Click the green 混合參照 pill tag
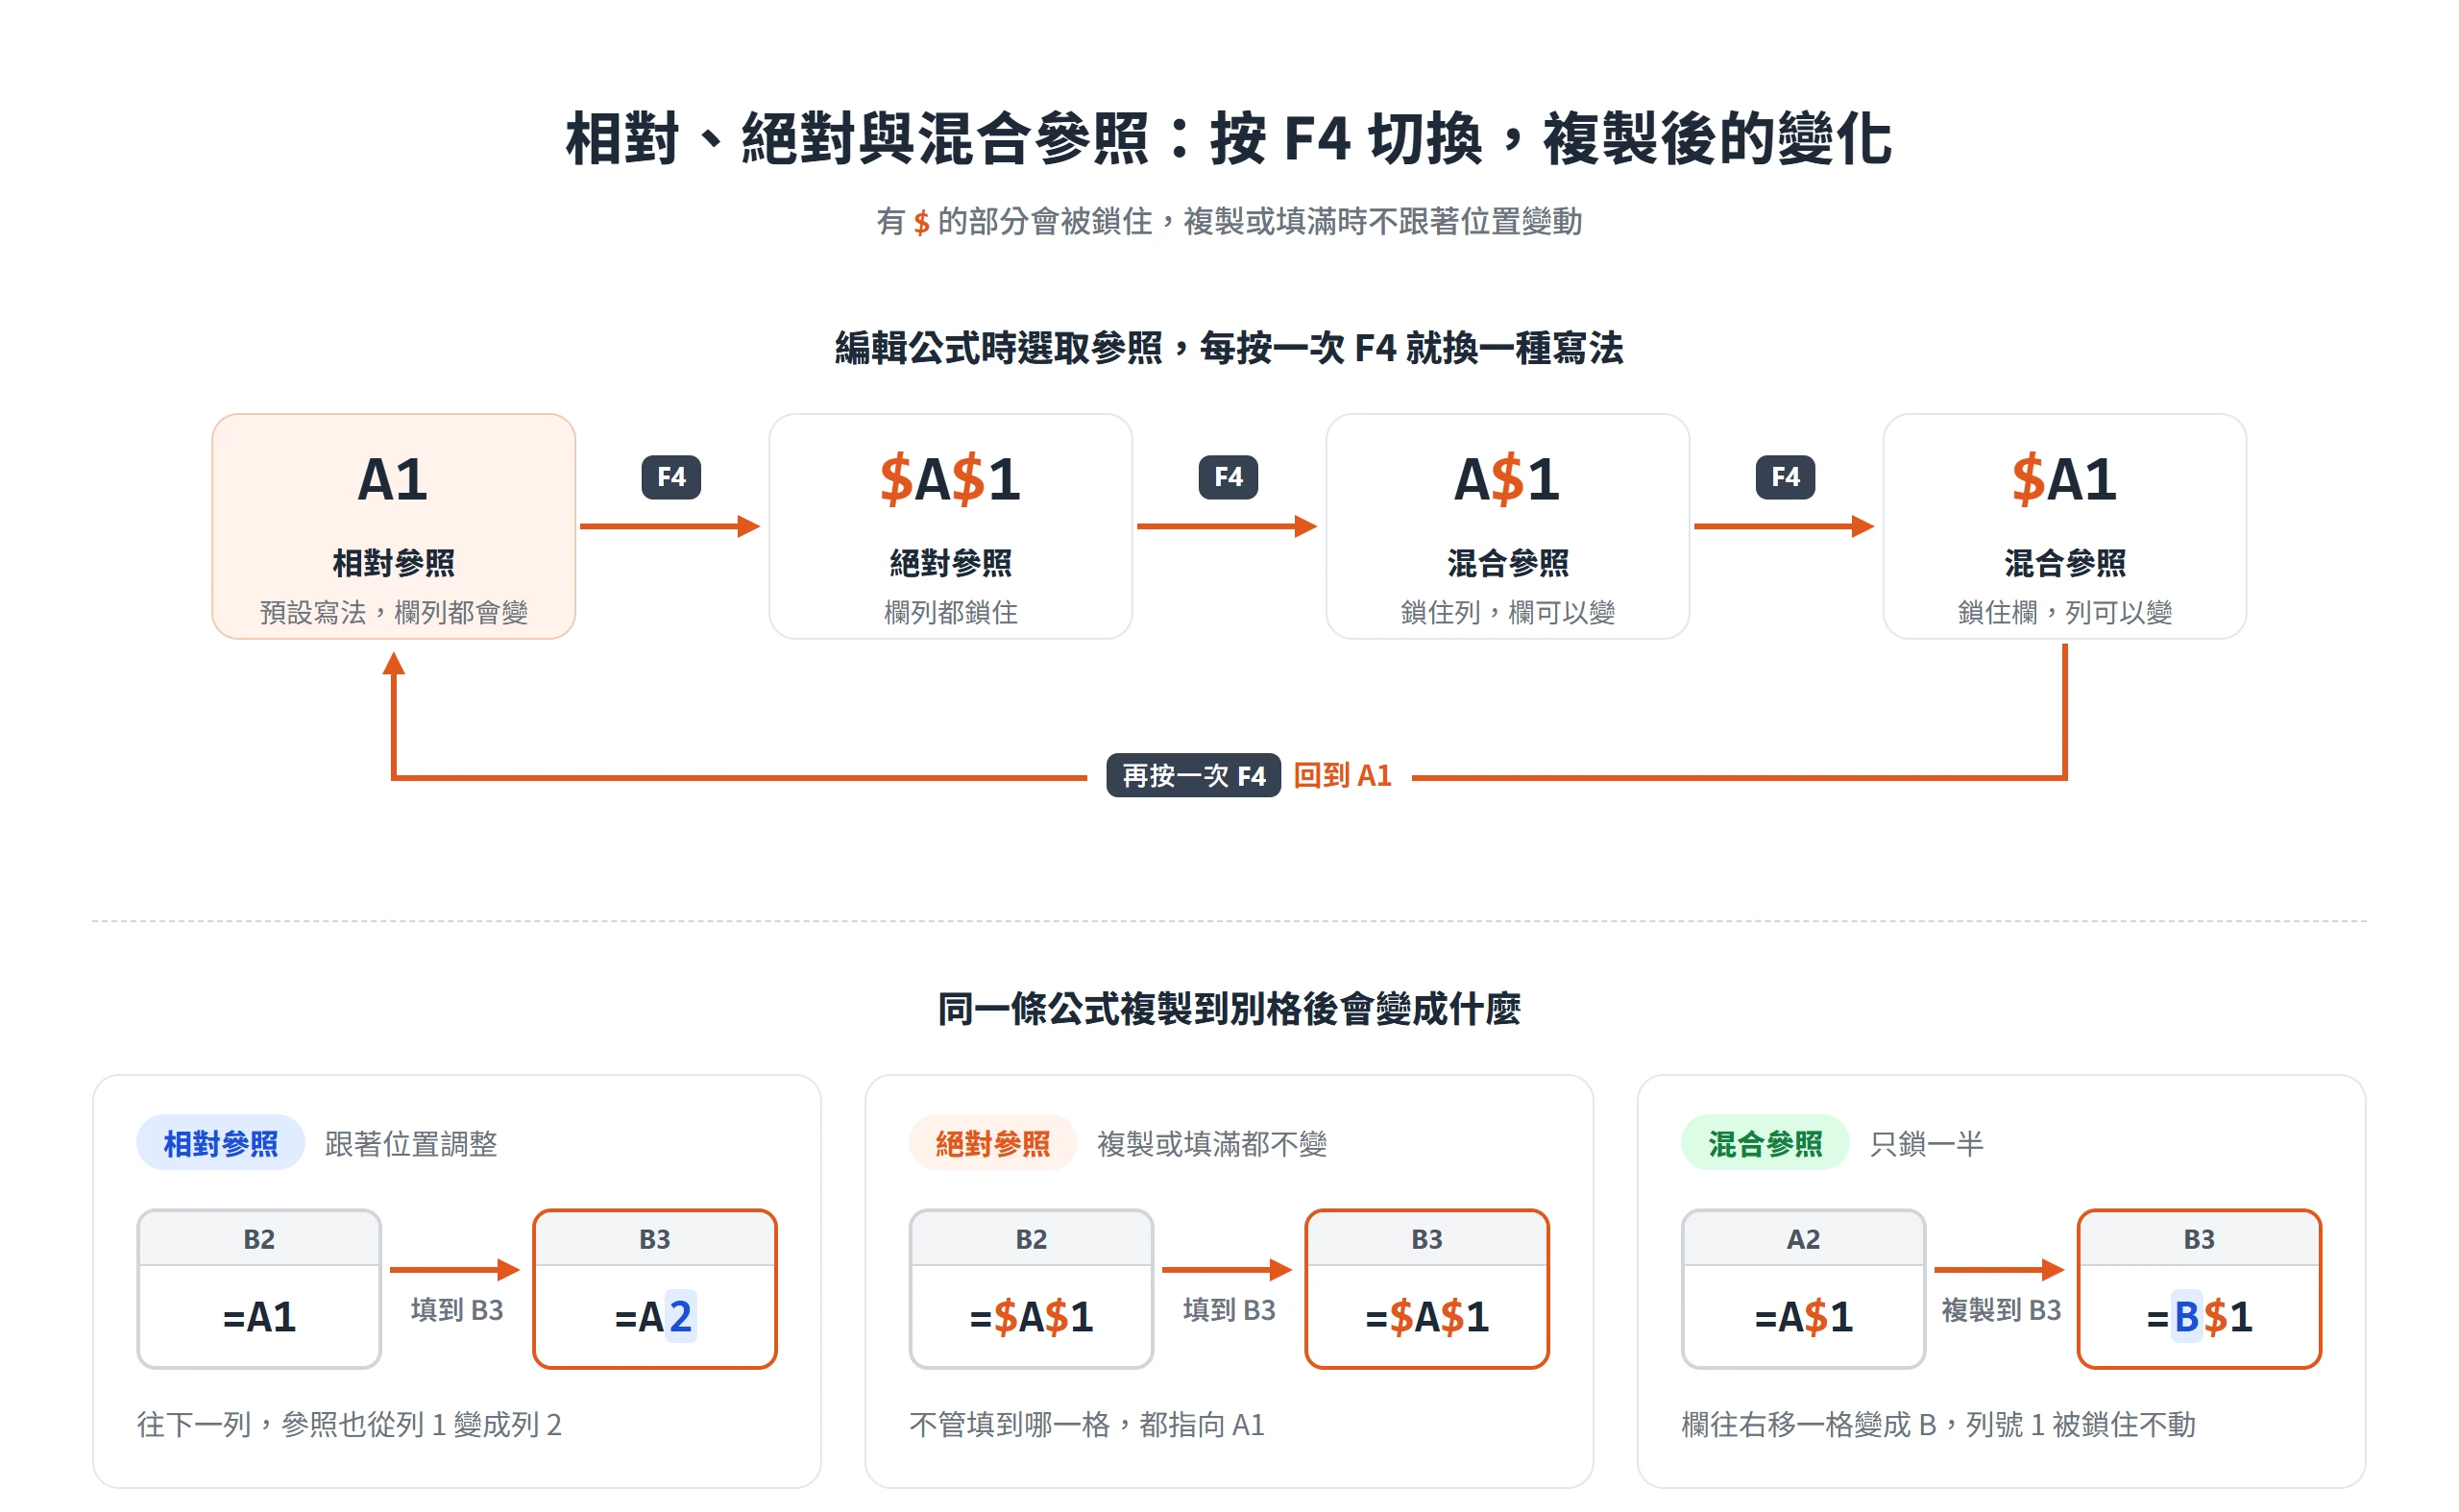2459x1512 pixels. pos(1764,1143)
